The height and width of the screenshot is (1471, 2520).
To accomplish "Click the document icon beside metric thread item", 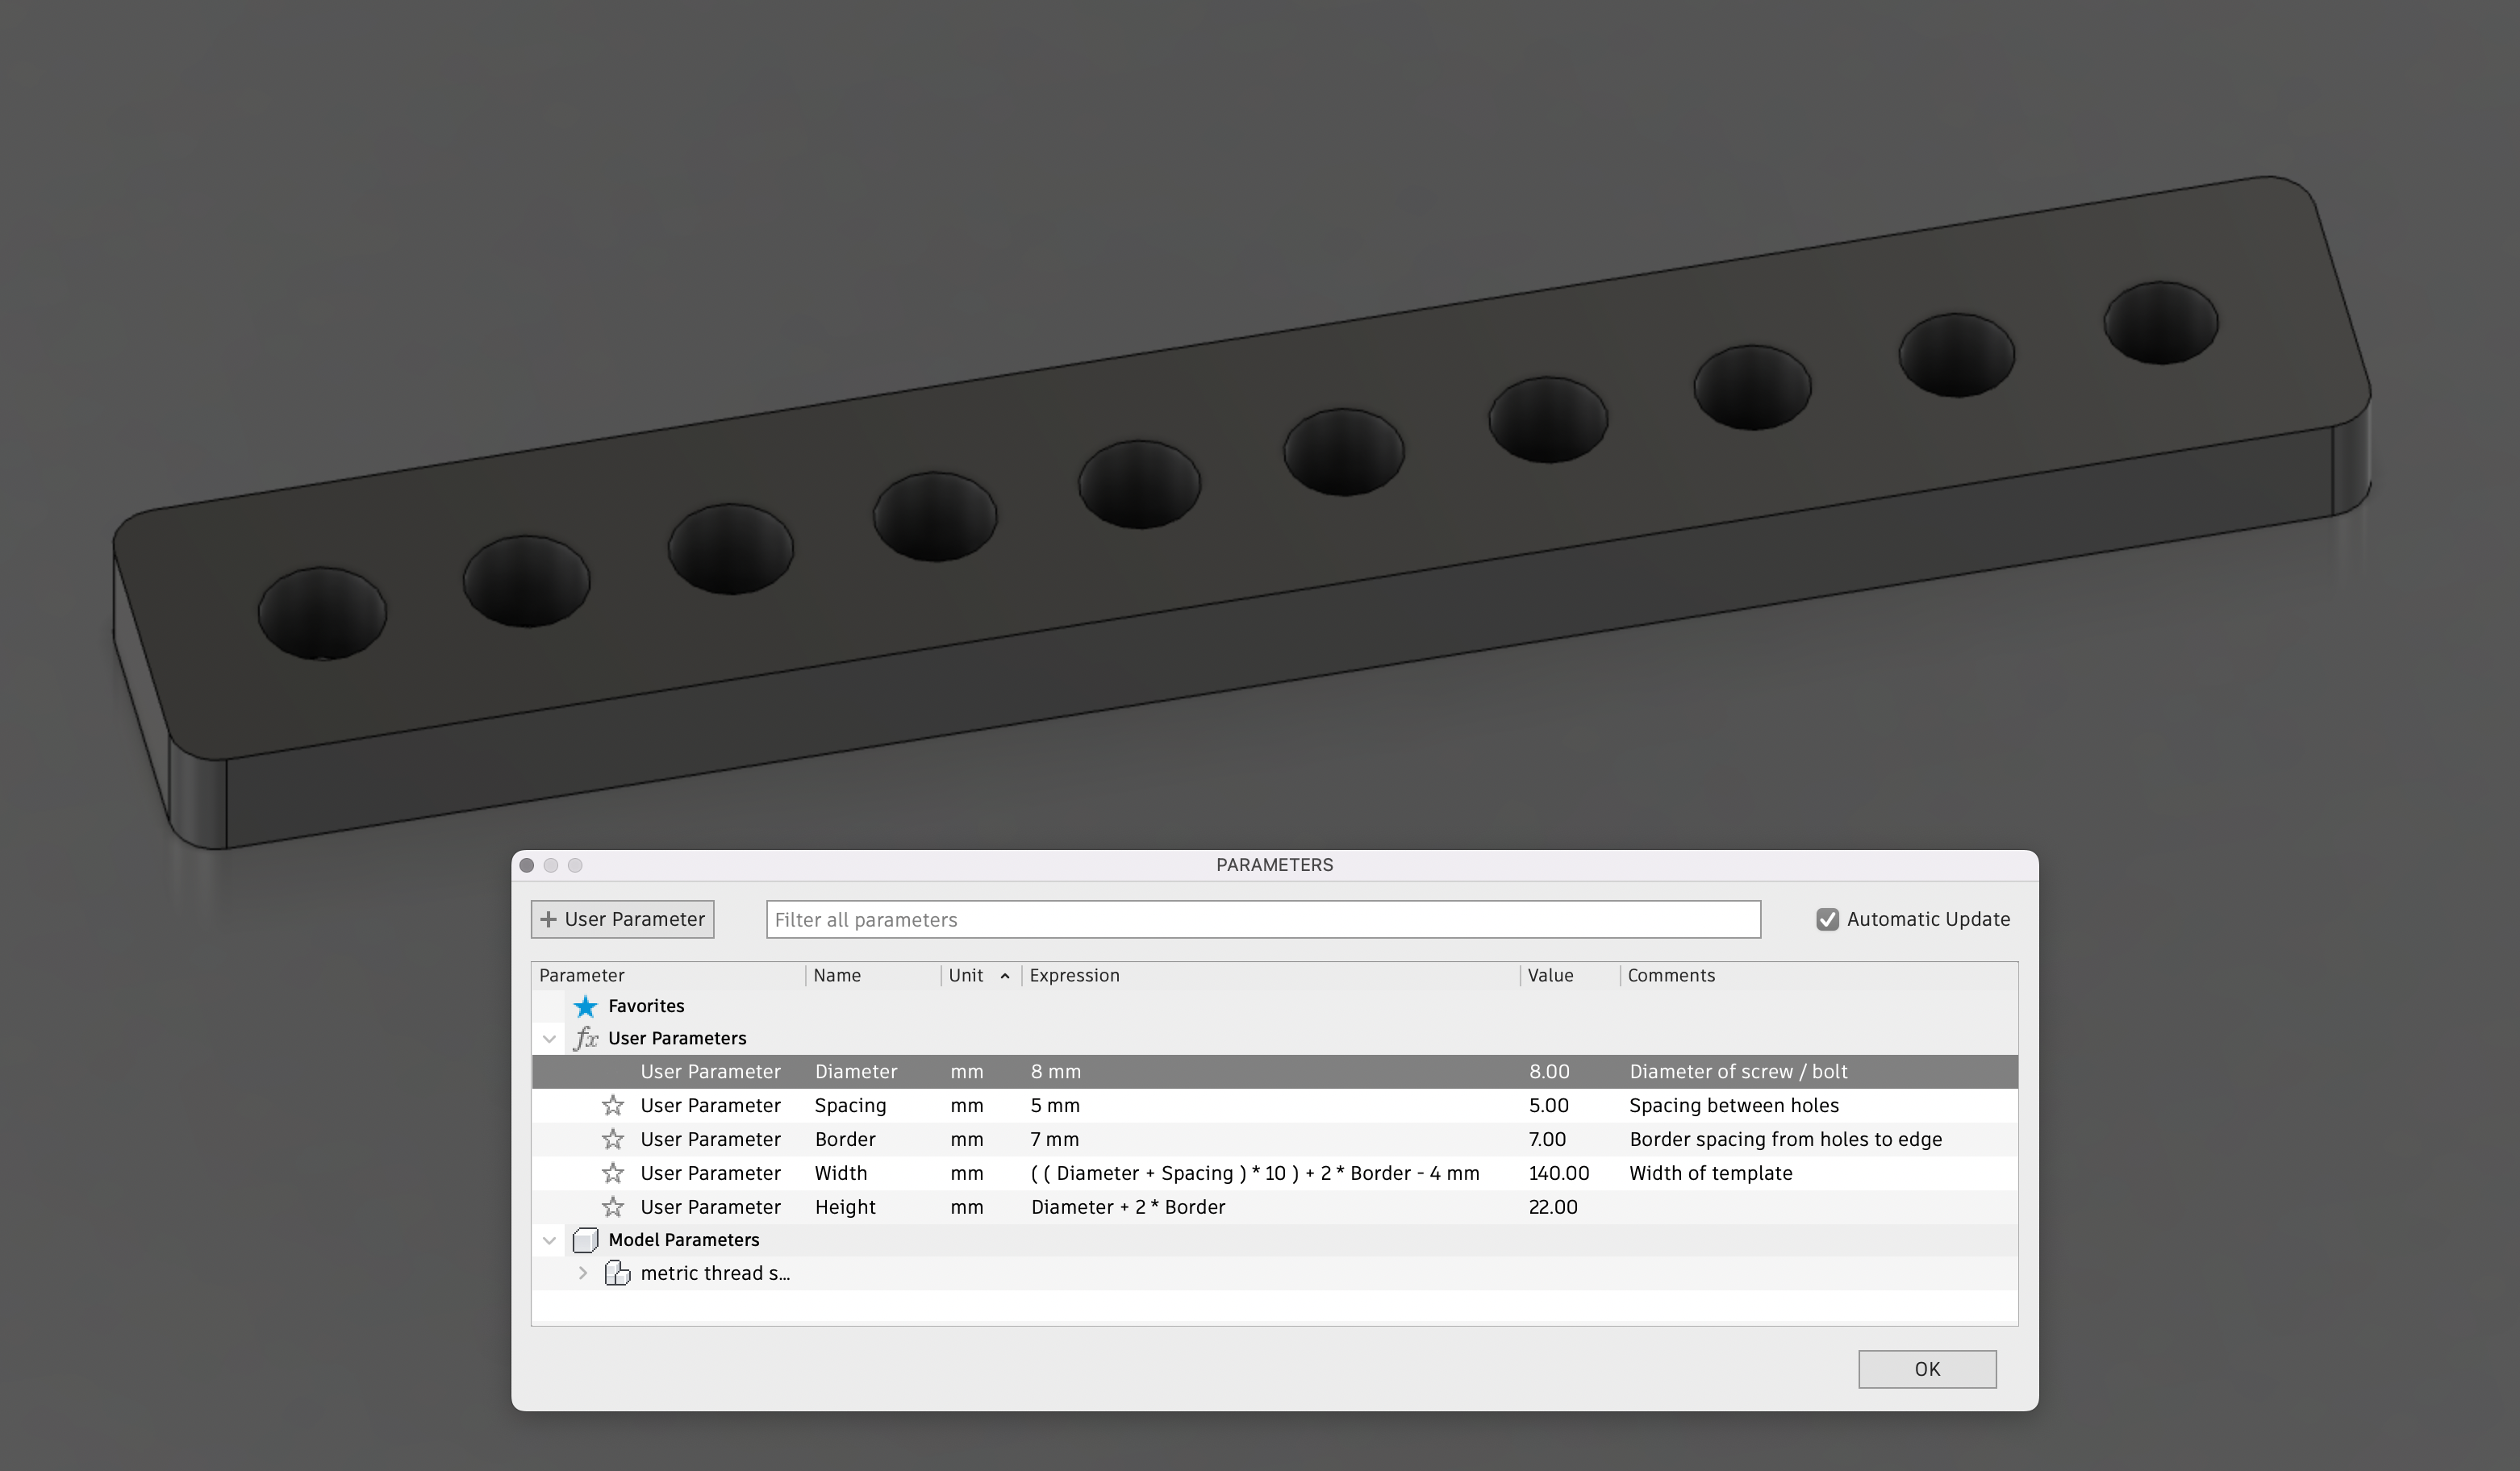I will coord(619,1272).
